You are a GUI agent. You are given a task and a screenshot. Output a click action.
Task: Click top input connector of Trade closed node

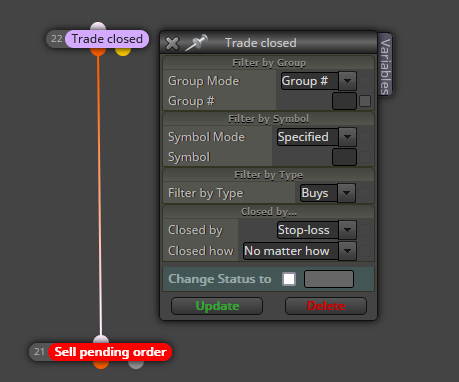(x=98, y=26)
